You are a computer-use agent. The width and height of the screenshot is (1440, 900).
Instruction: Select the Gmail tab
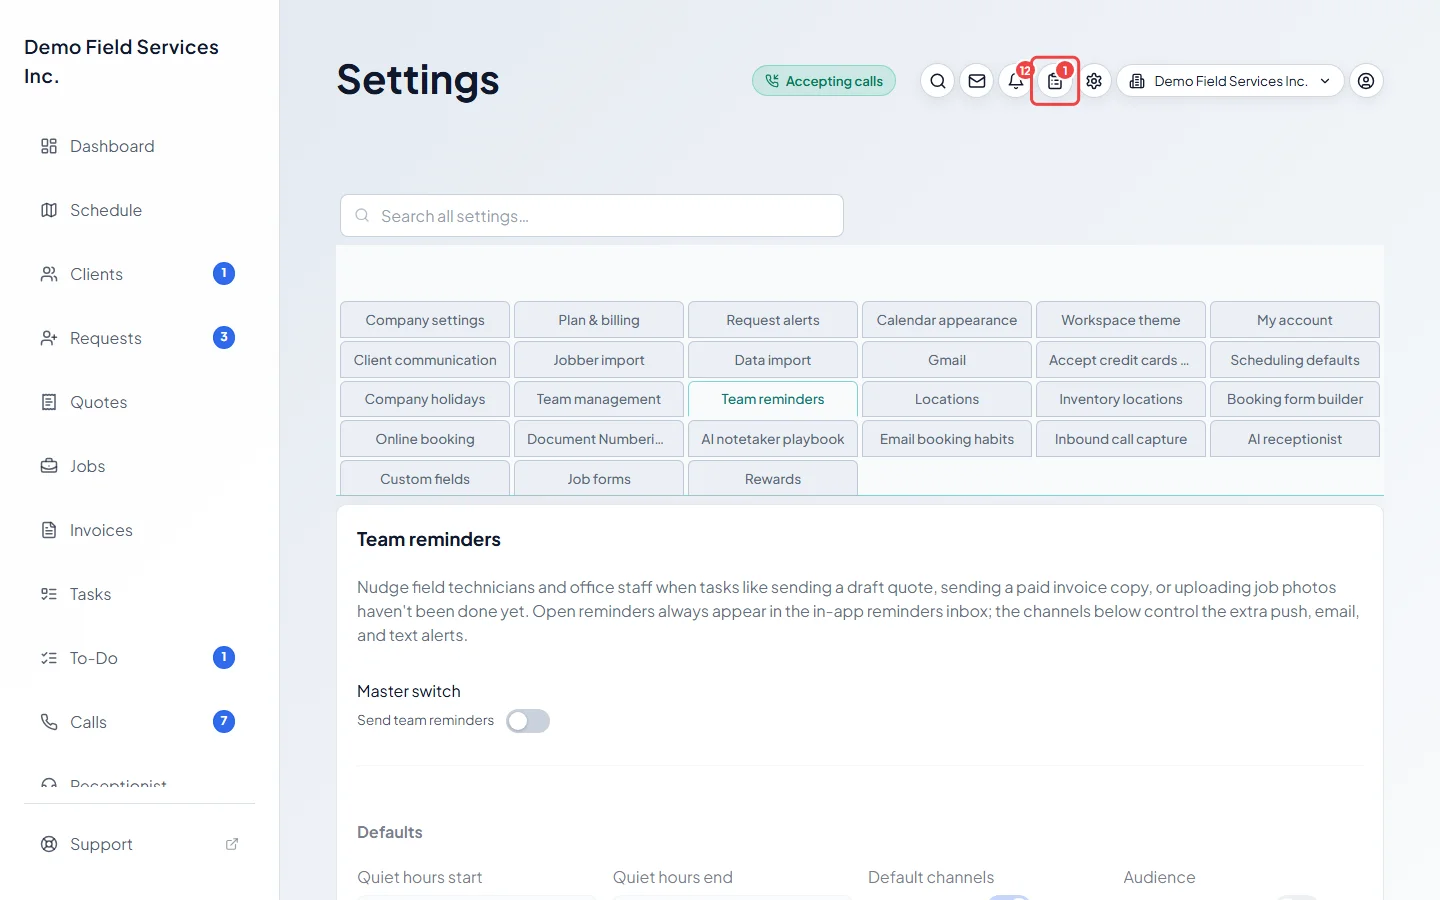947,360
